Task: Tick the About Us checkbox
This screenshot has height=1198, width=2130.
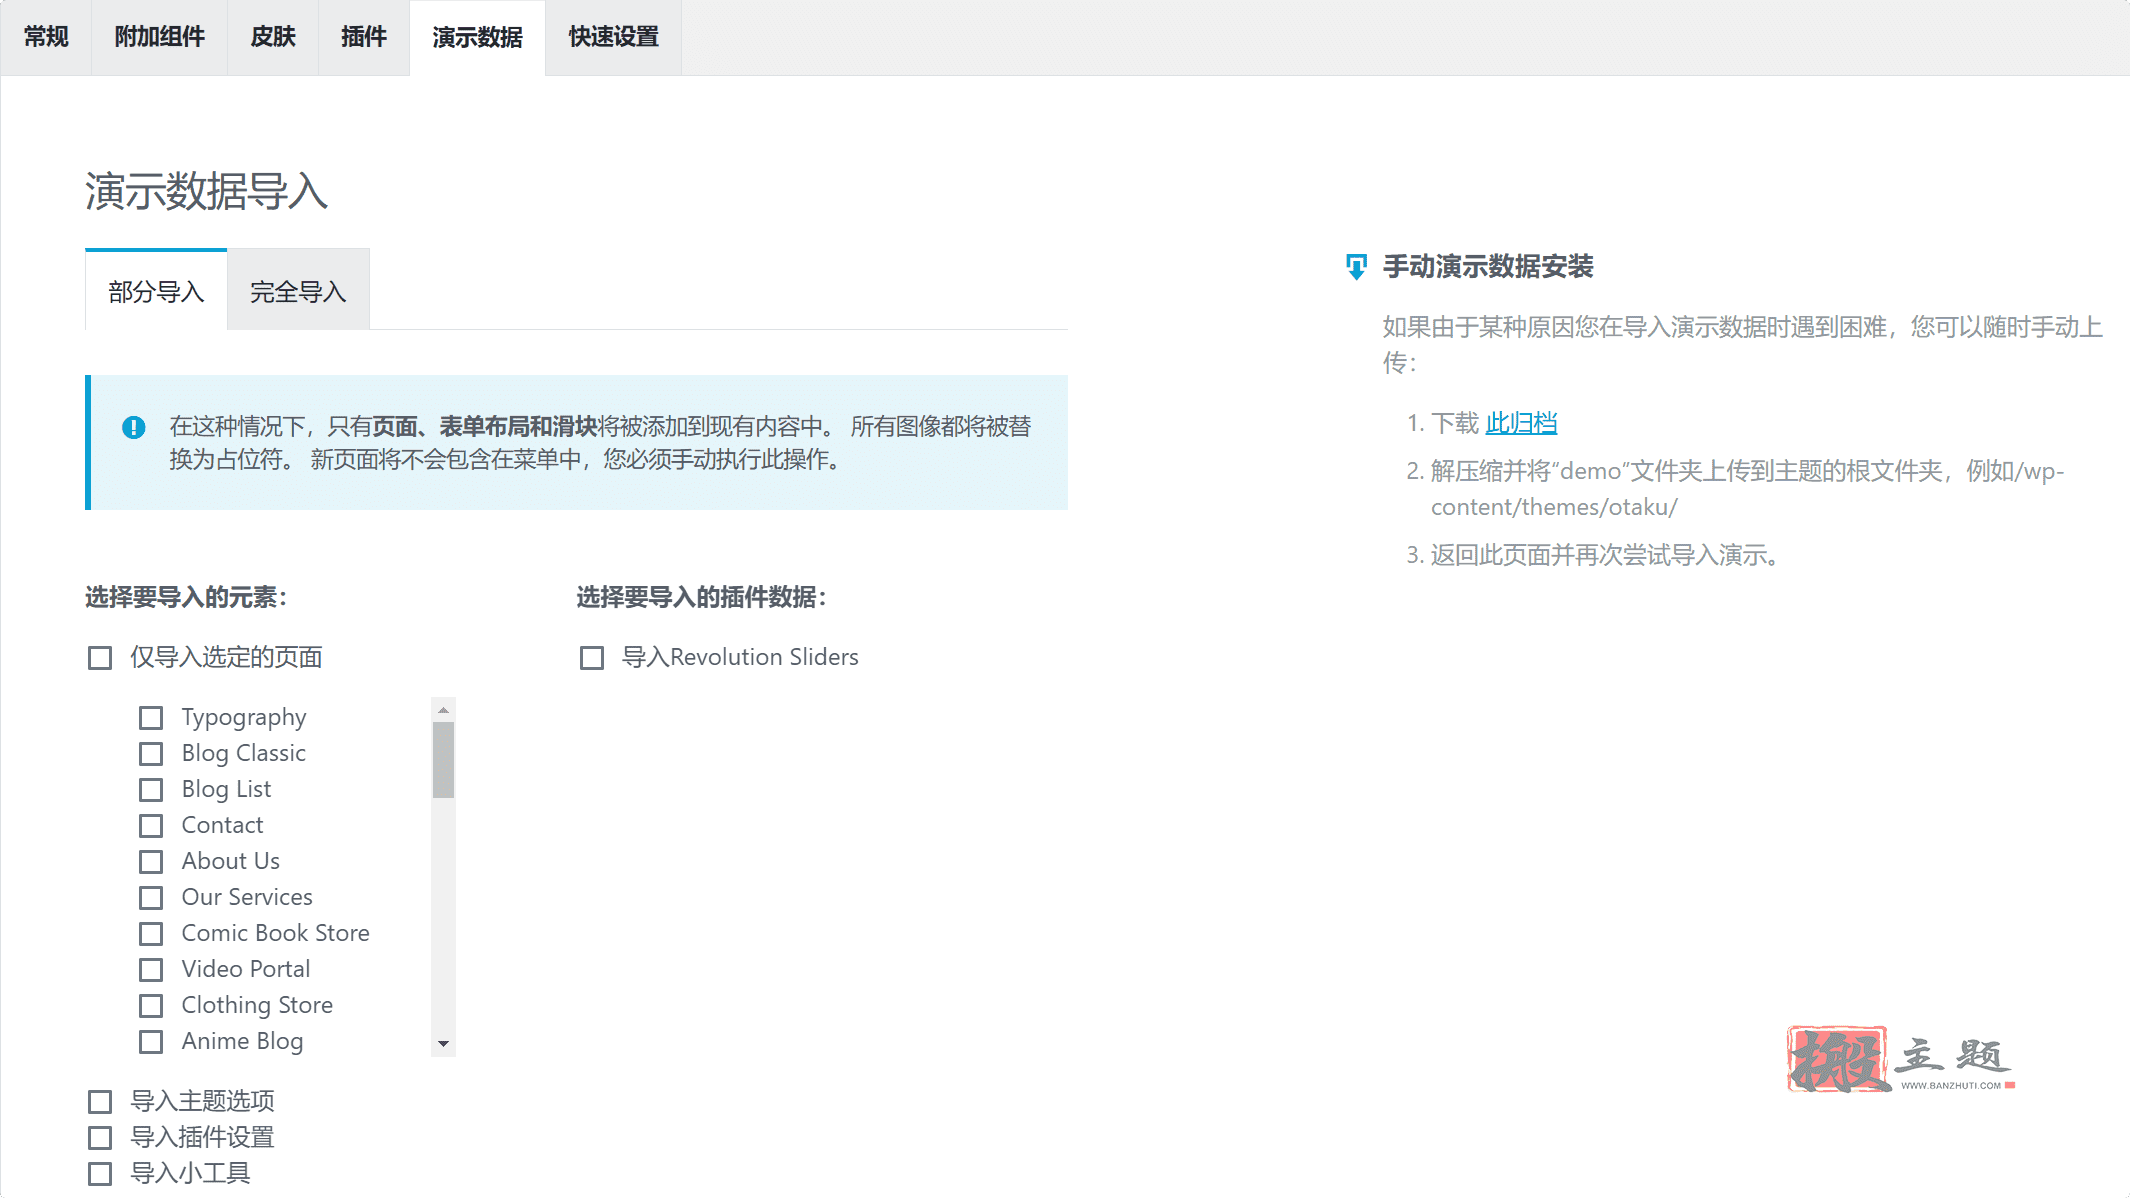Action: pos(151,862)
